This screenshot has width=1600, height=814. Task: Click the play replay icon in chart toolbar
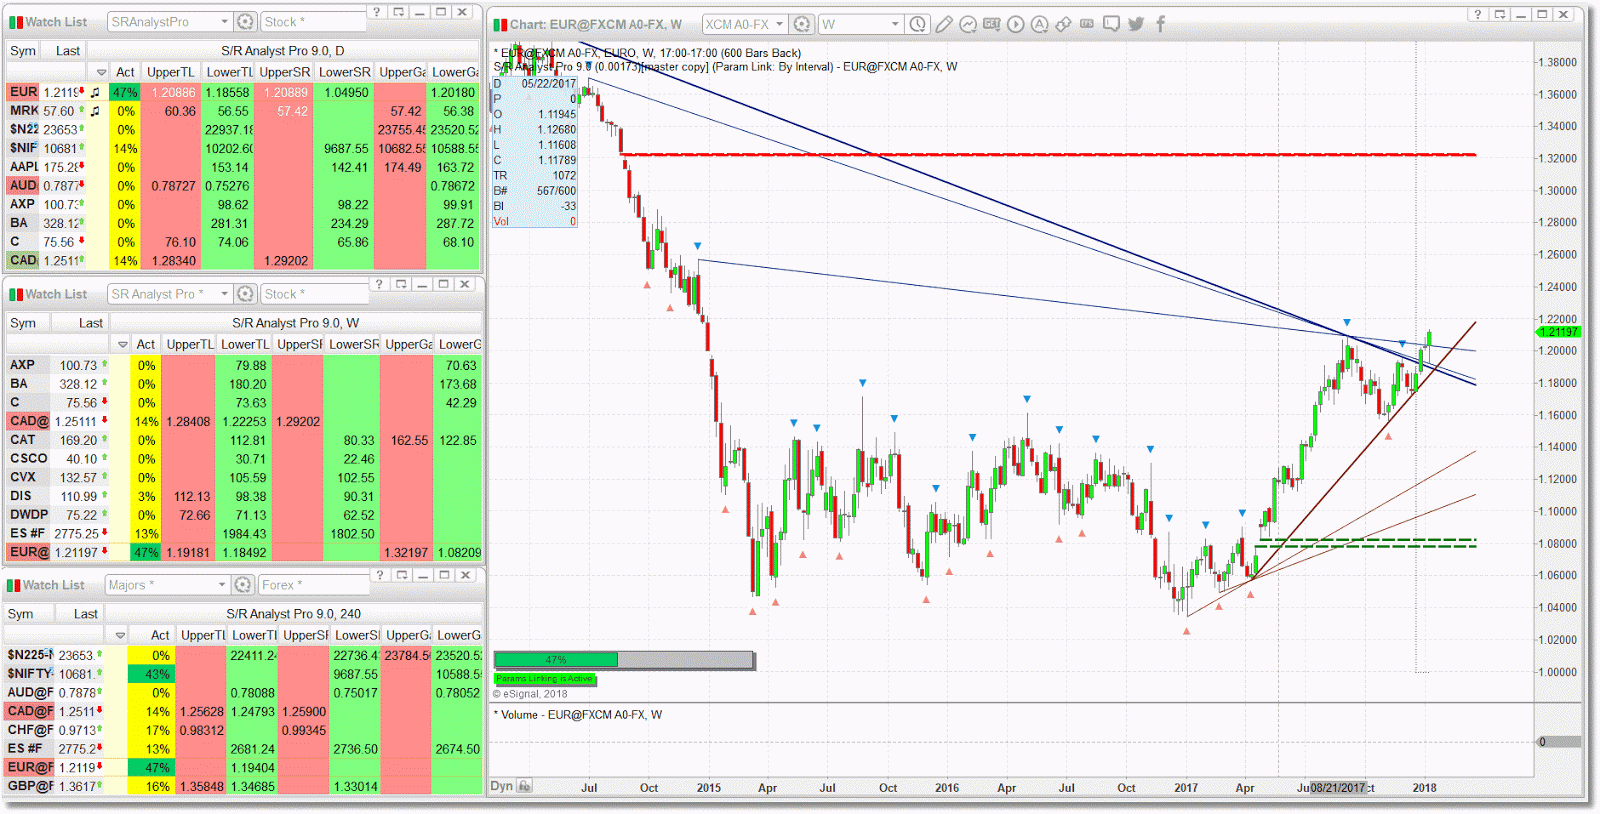[x=1016, y=23]
